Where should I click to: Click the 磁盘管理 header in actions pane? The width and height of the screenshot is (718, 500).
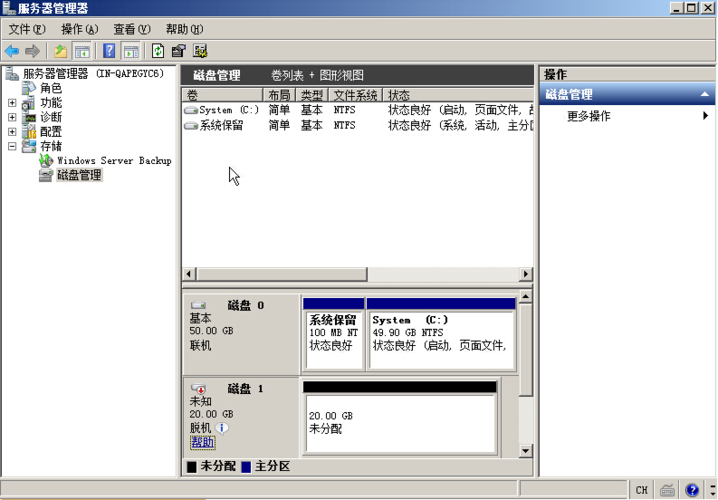point(627,94)
